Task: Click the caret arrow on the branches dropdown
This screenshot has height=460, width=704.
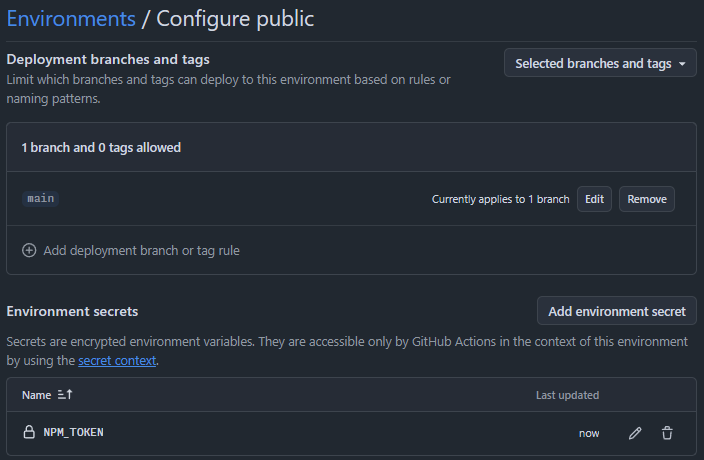Action: 682,64
